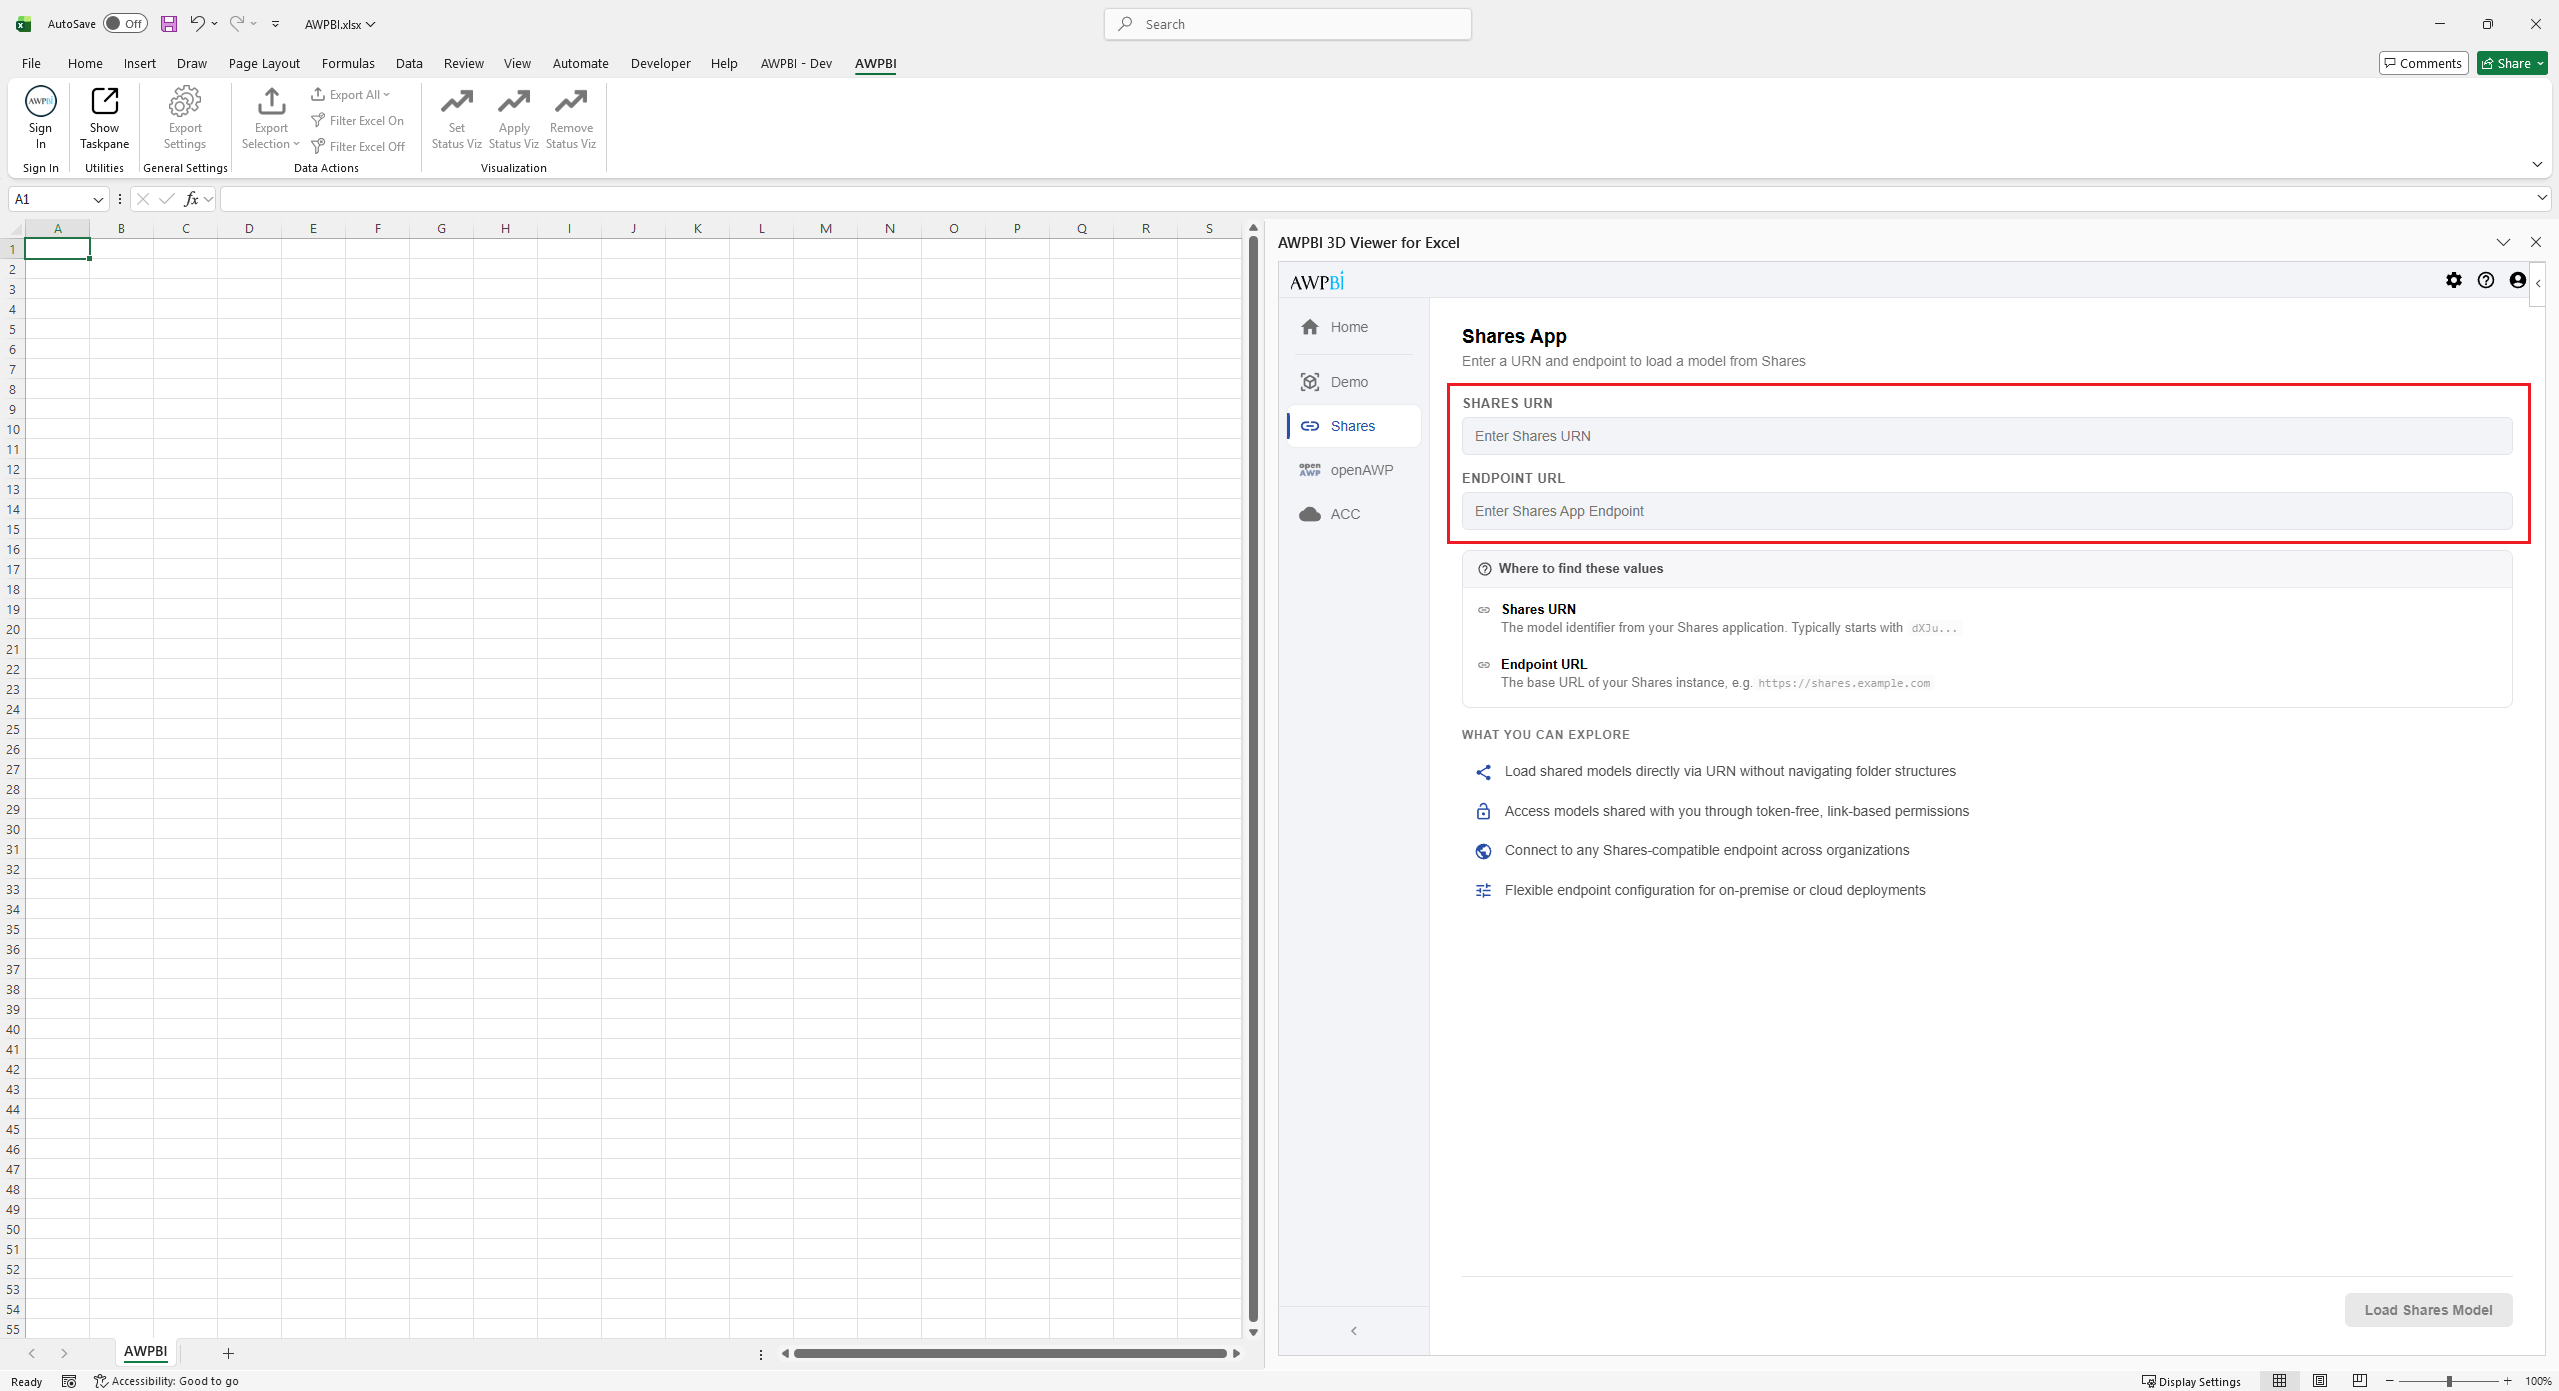
Task: Click the Select All corner triangle
Action: coord(15,229)
